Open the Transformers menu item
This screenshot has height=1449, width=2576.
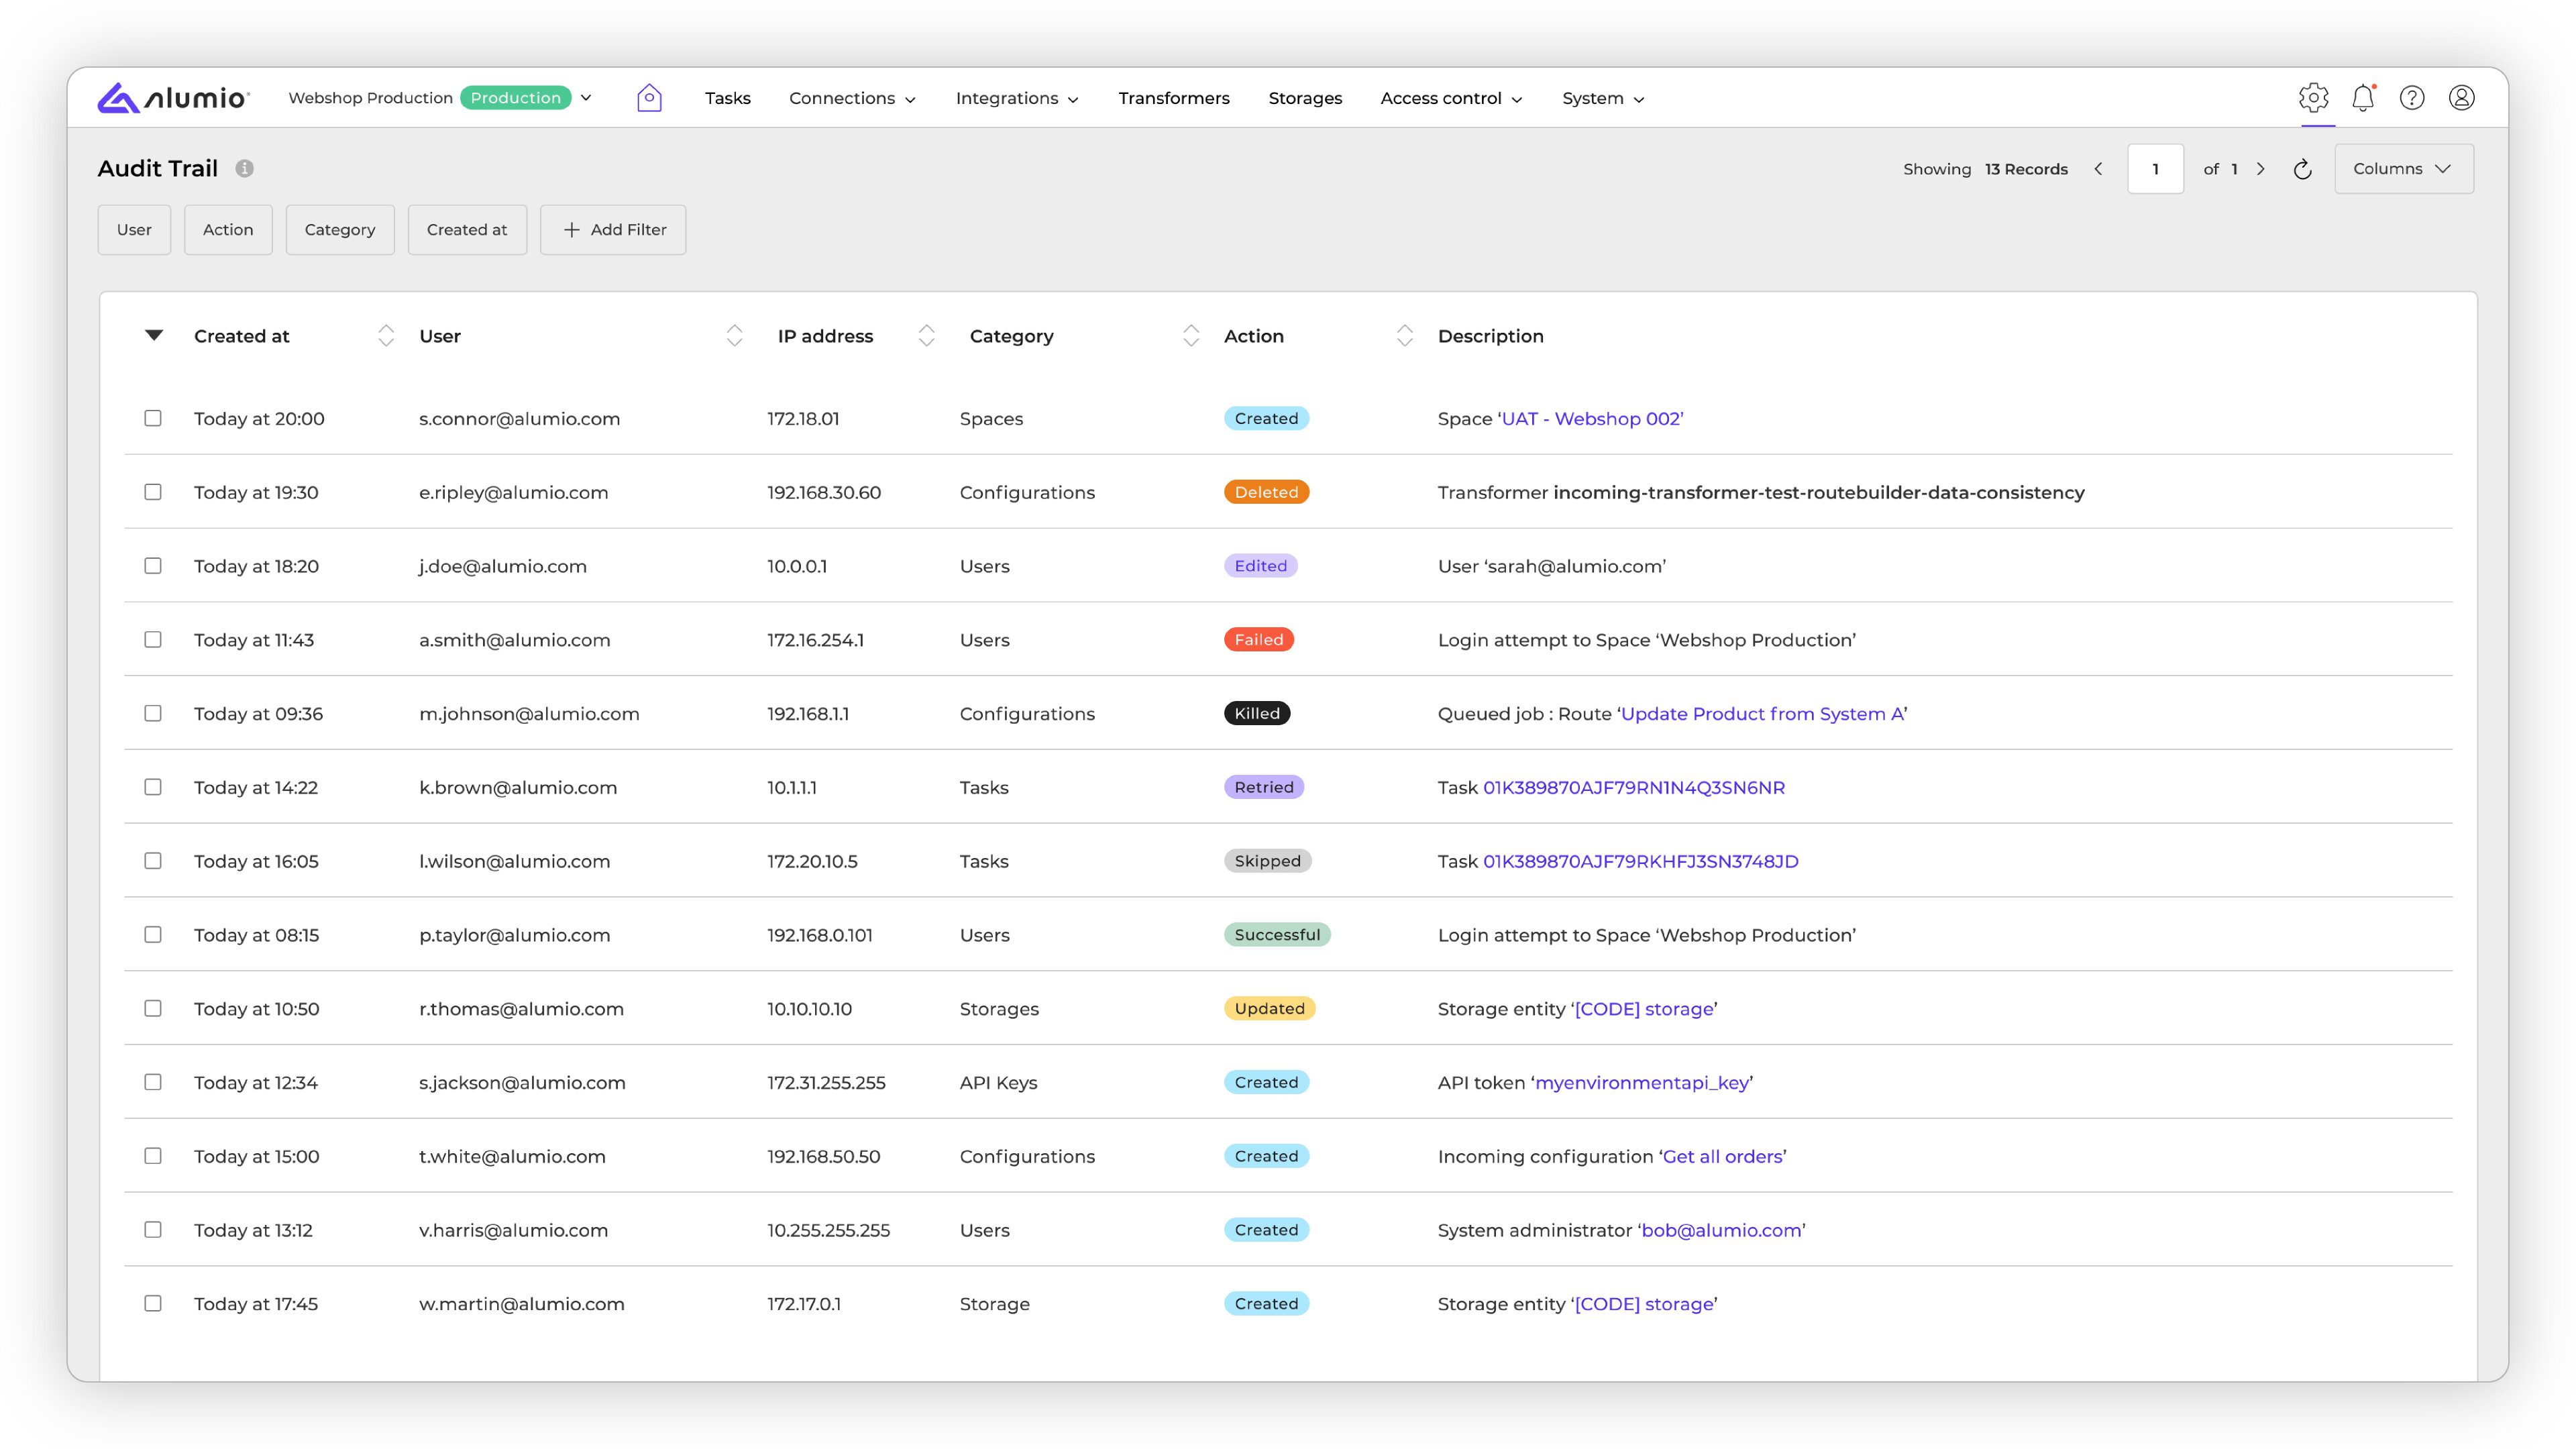1173,98
